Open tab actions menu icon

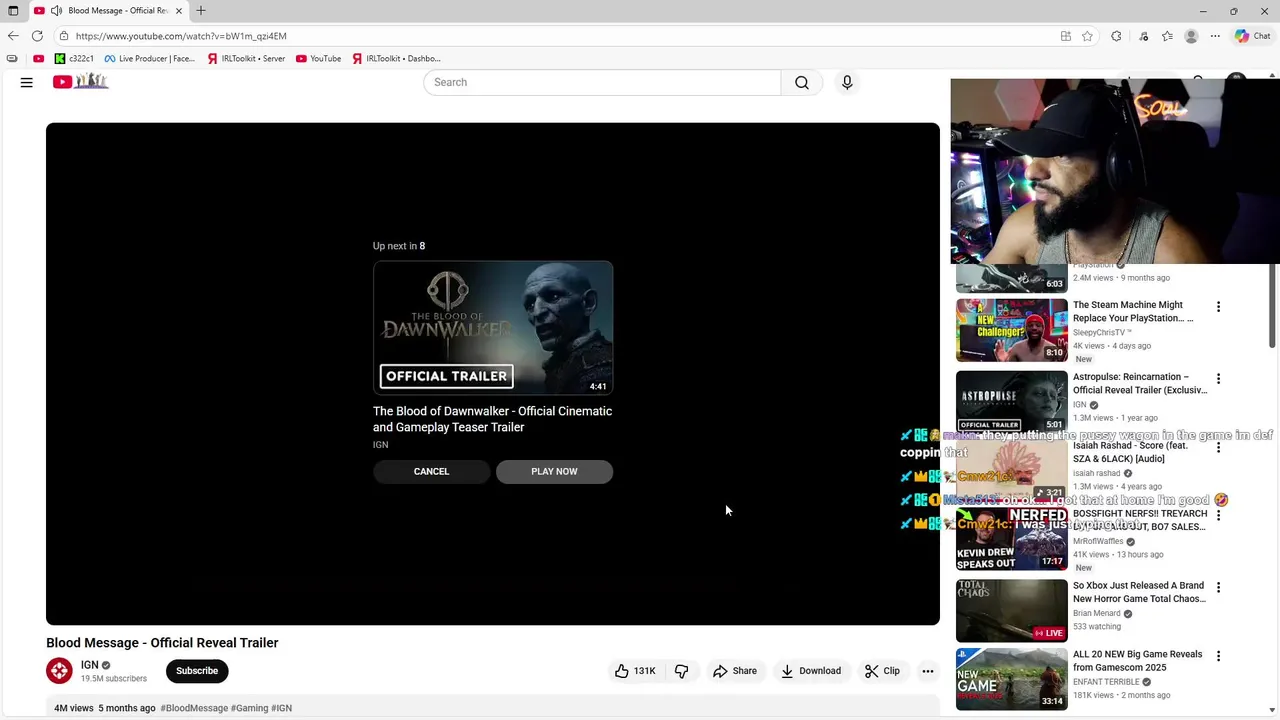point(13,11)
